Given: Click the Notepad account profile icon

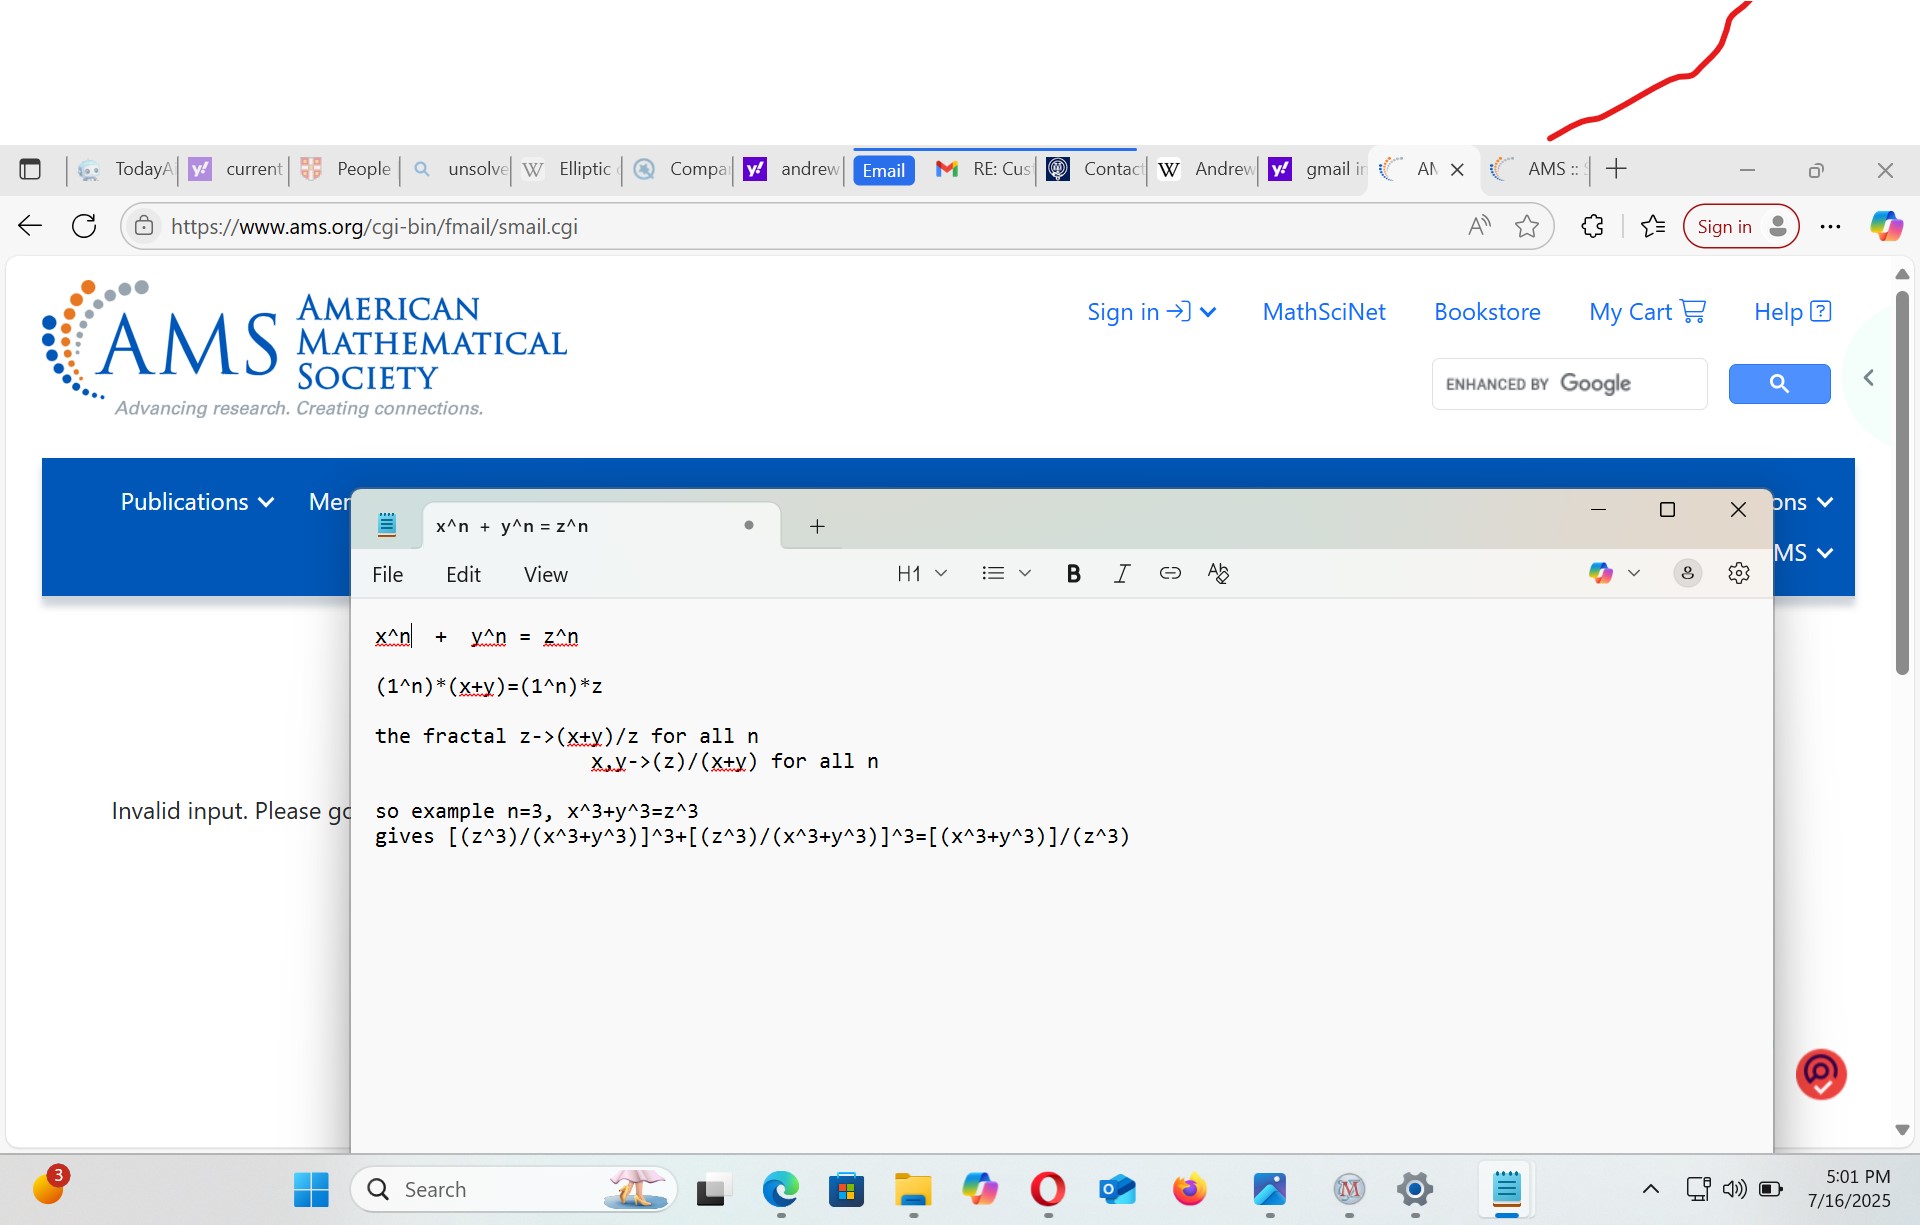Looking at the screenshot, I should [x=1687, y=573].
